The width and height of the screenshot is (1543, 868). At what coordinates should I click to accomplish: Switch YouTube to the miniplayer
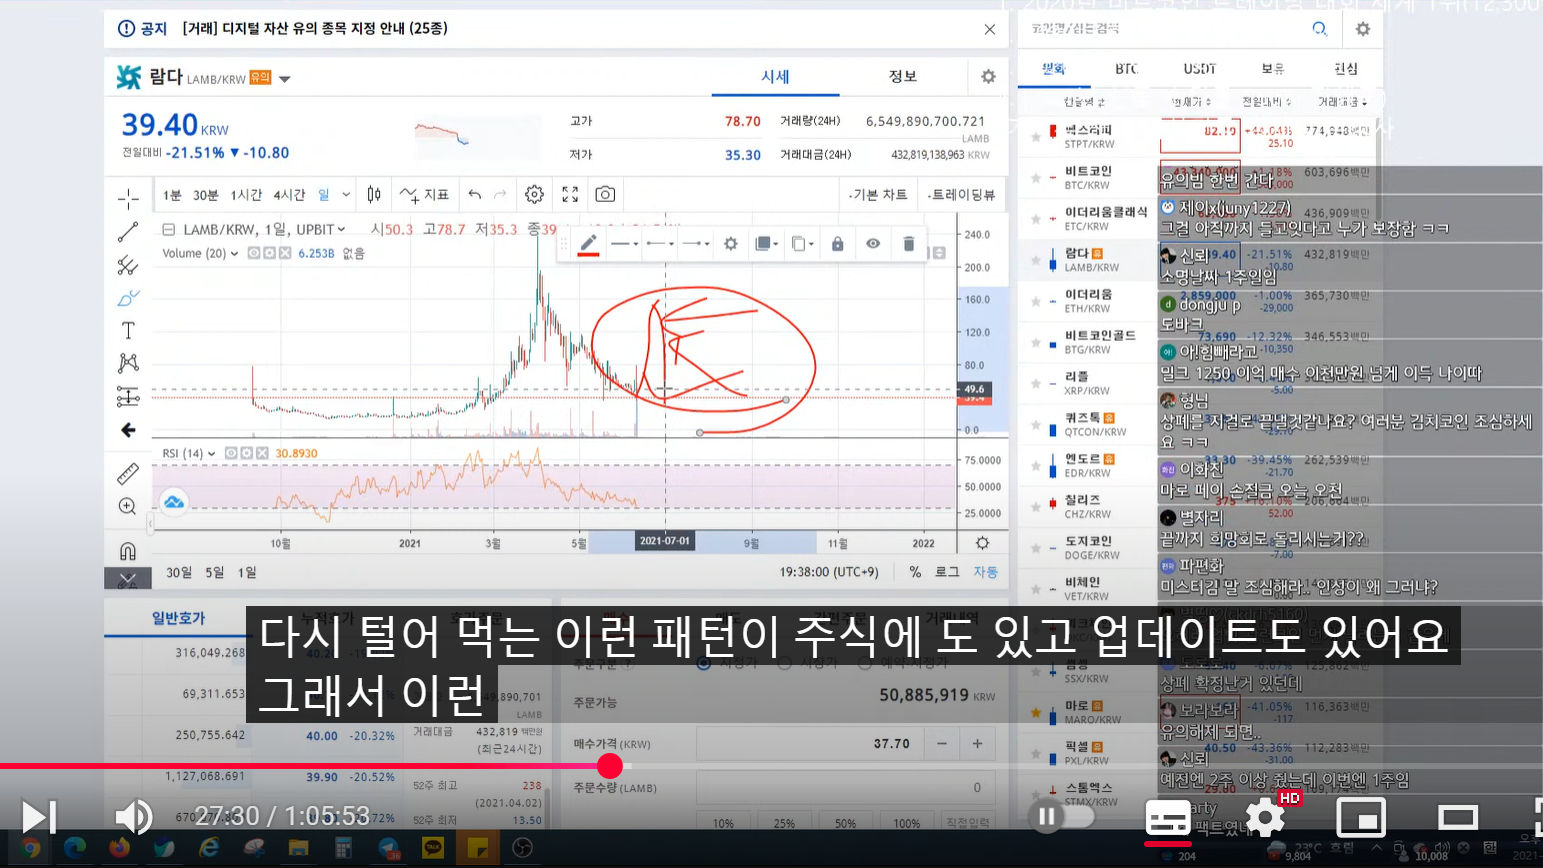[x=1361, y=818]
